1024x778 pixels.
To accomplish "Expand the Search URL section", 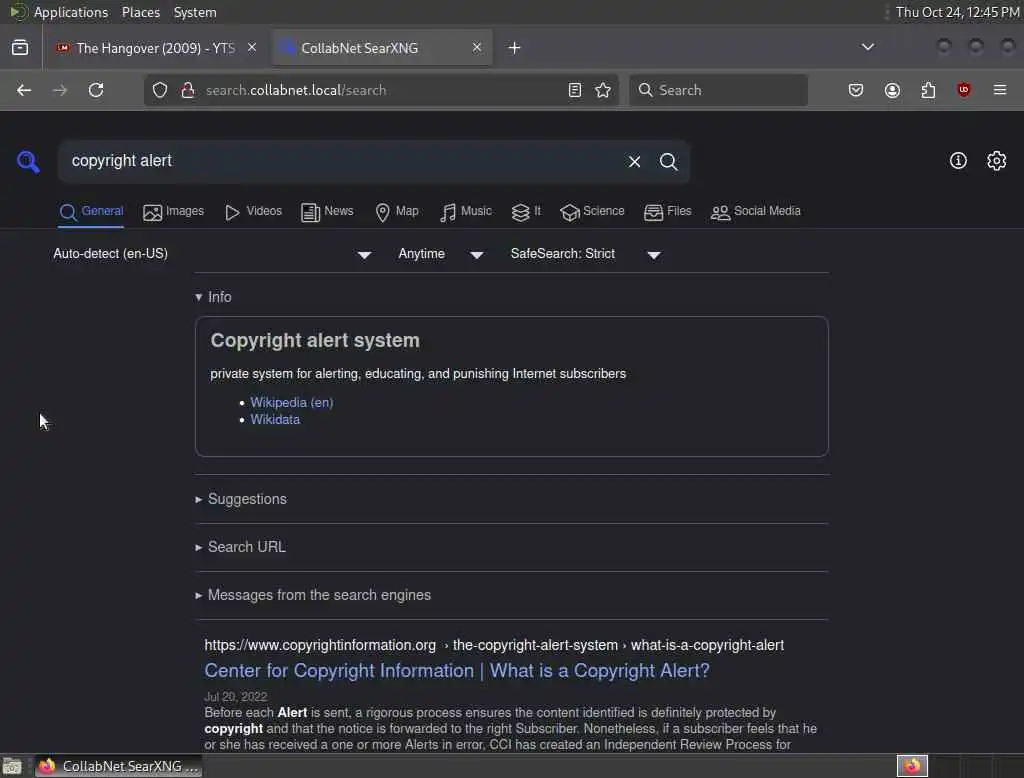I will (240, 547).
